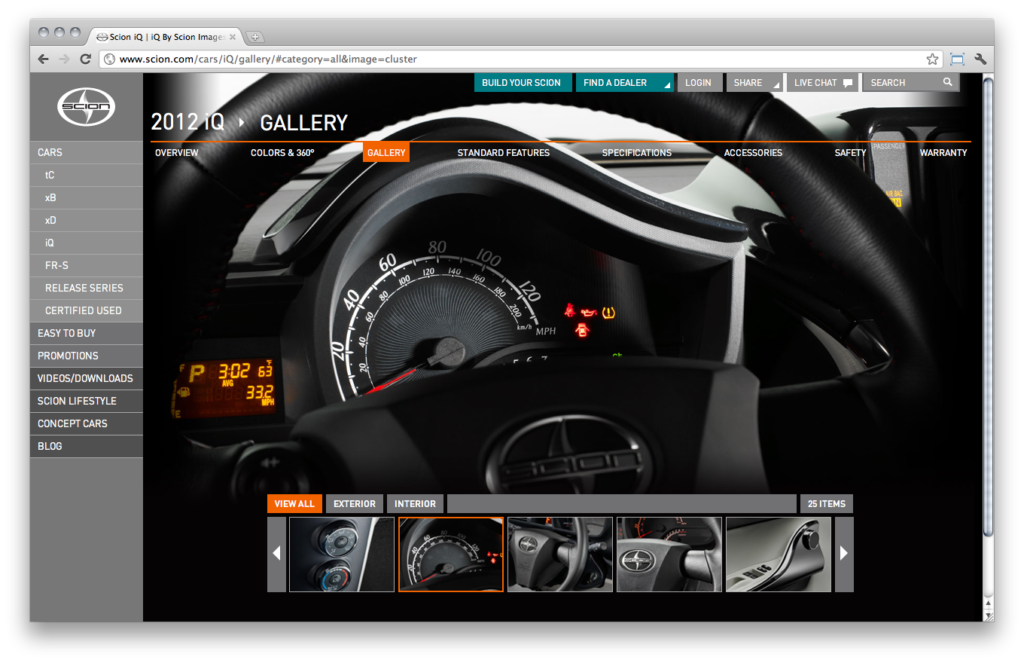Screen dimensions: 1024x663
Task: Click the browser address bar
Action: point(520,59)
